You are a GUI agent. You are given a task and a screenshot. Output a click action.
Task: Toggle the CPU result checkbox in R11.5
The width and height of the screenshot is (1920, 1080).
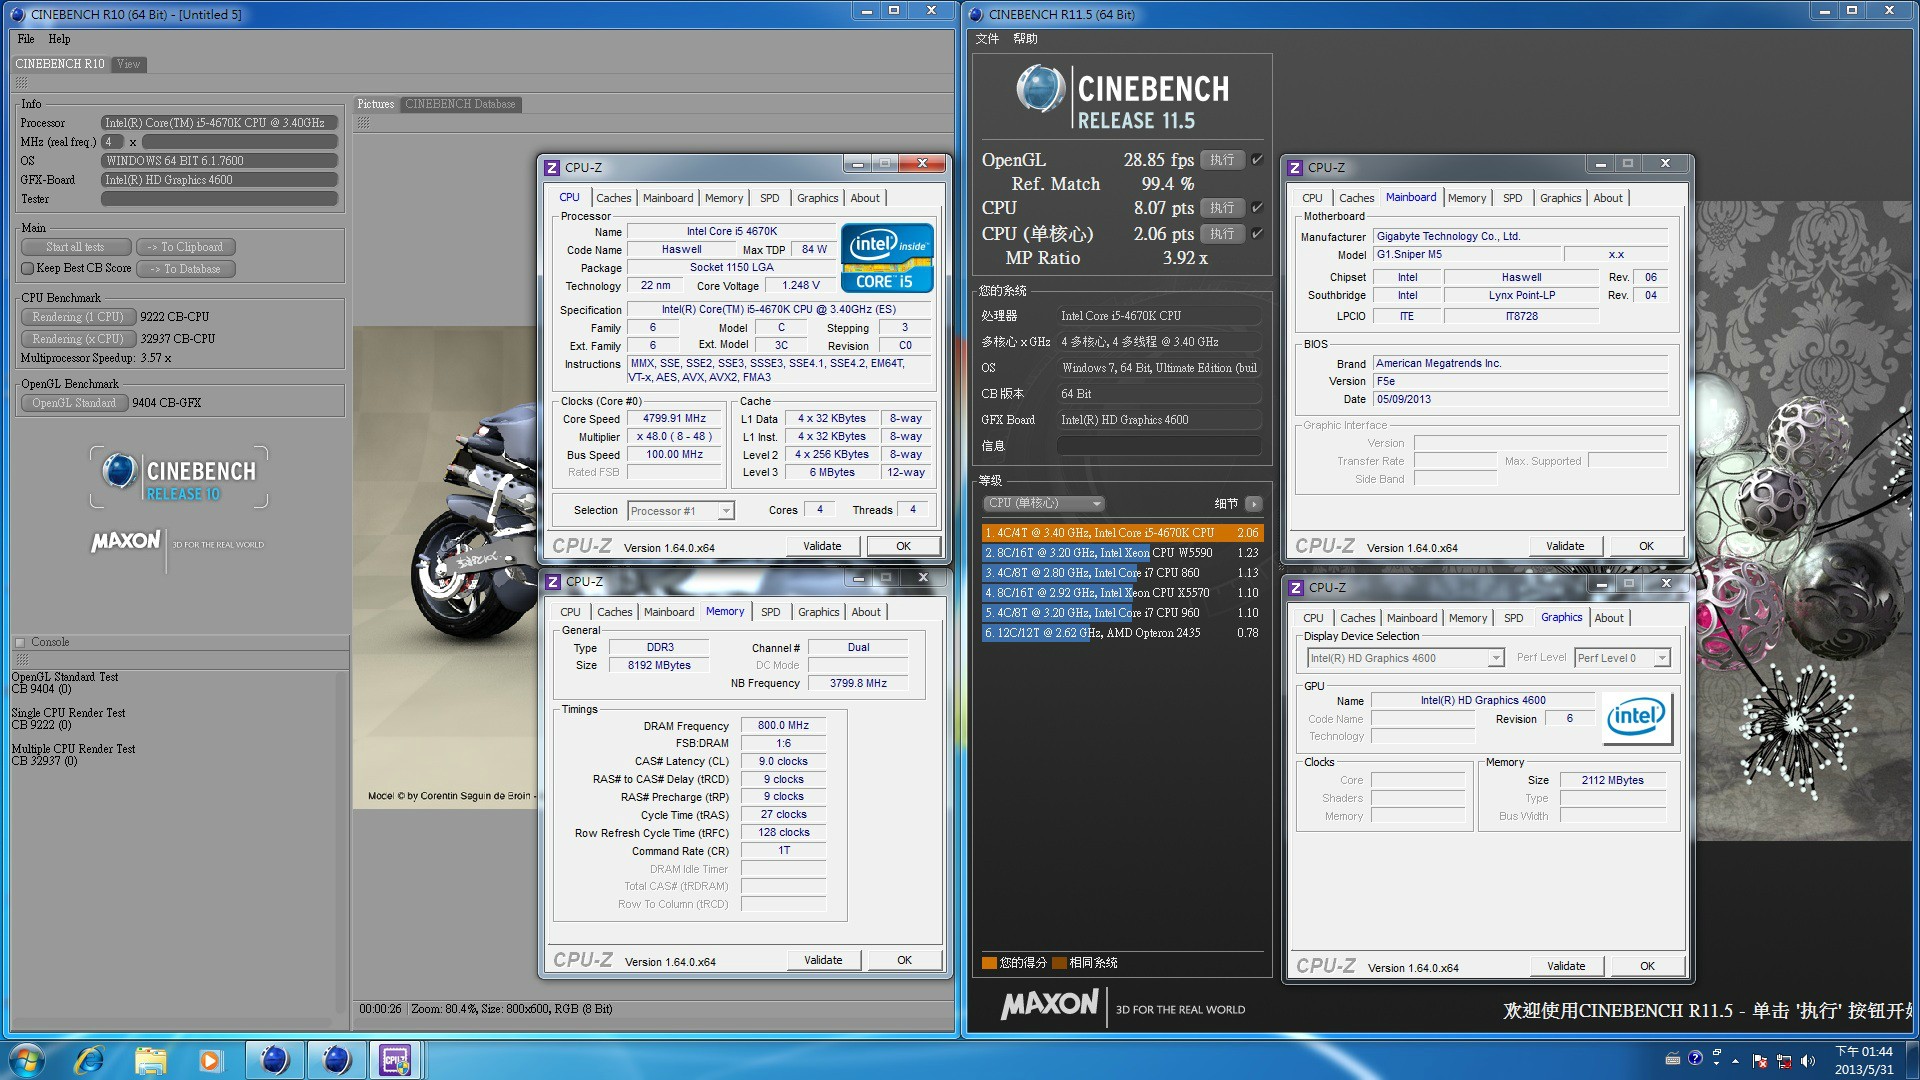pyautogui.click(x=1257, y=207)
